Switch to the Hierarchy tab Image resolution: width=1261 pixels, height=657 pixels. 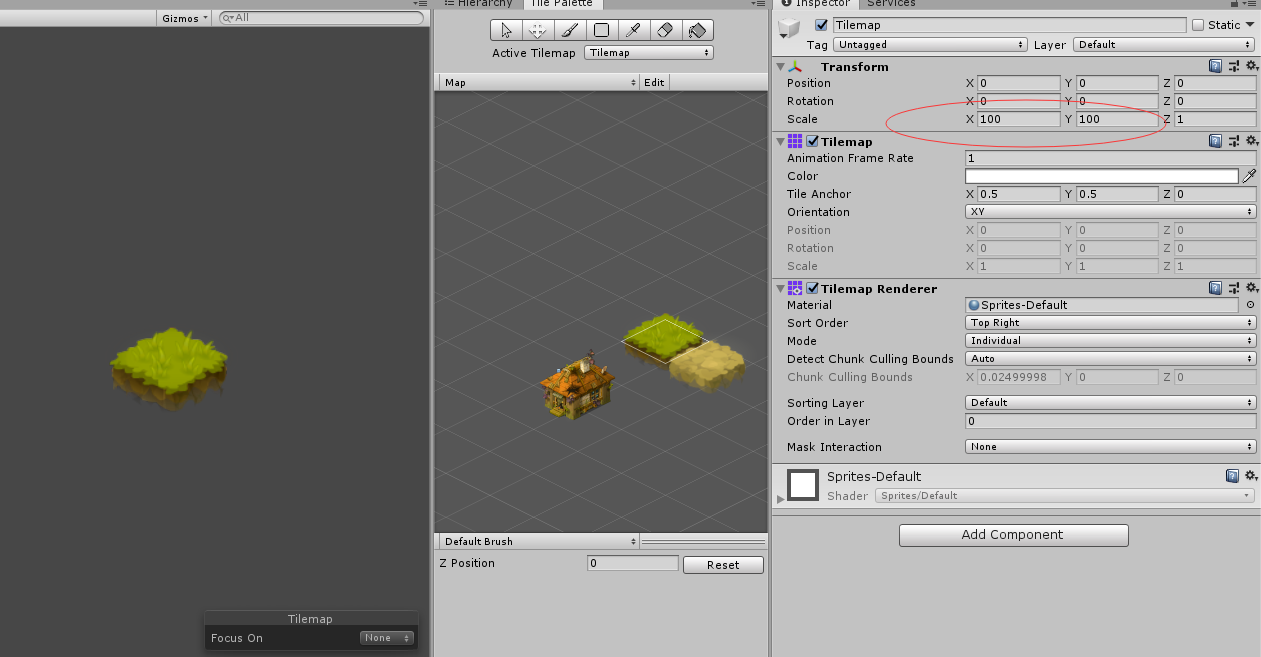coord(480,4)
